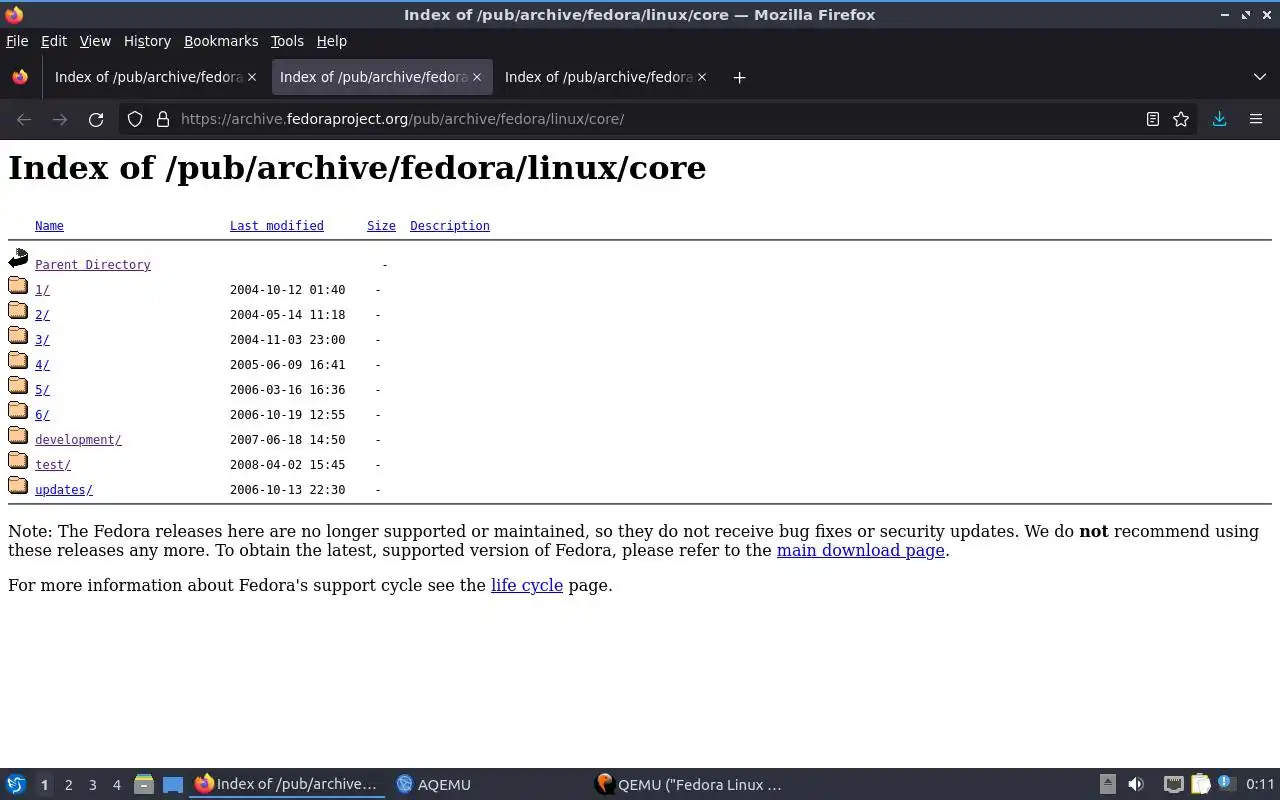
Task: Open the clipboard tray icon
Action: (1200, 785)
